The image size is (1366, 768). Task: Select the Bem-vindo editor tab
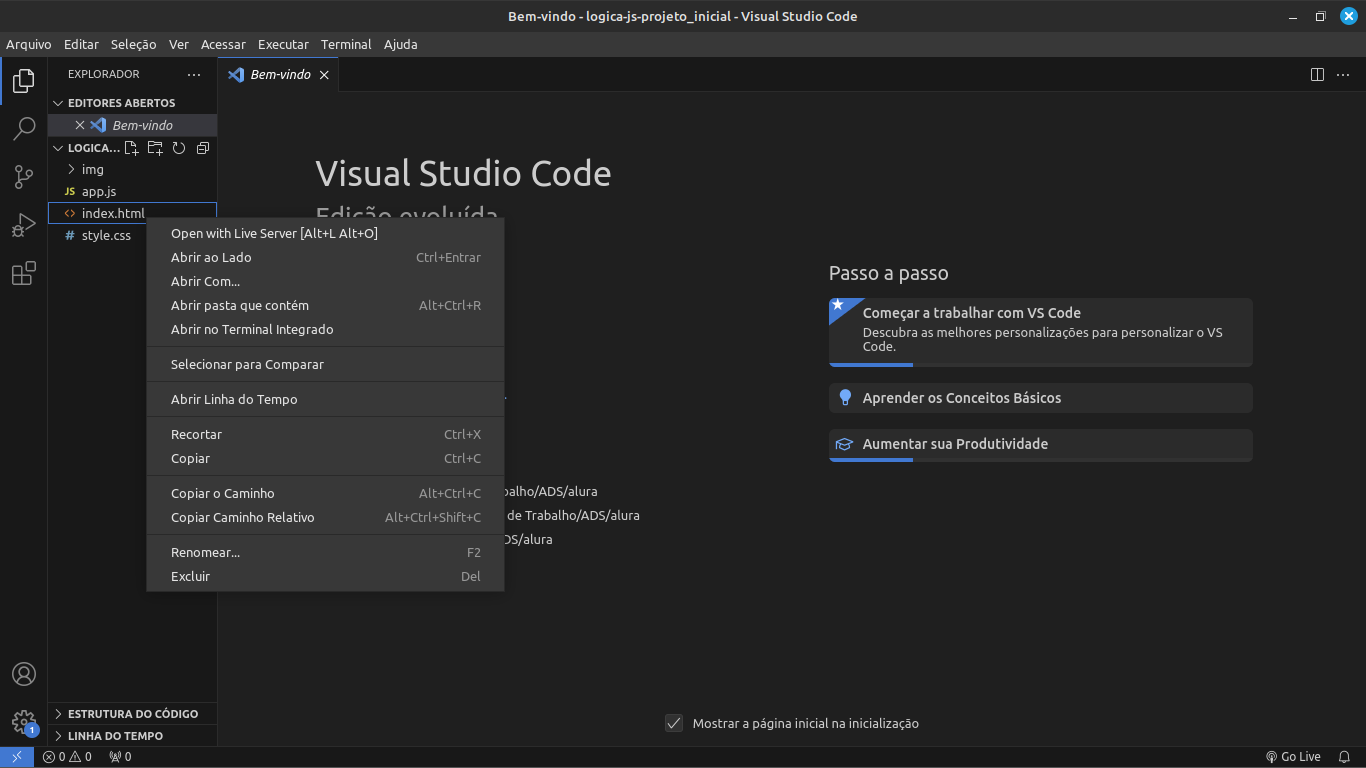tap(279, 75)
